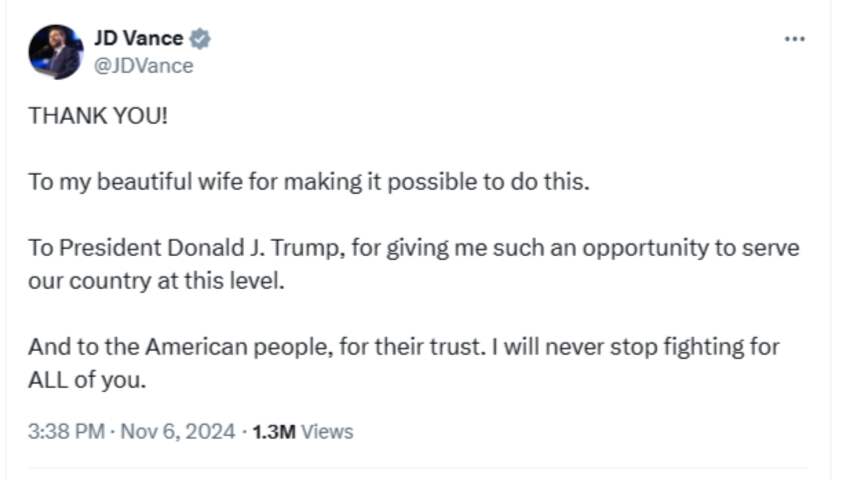Click the "our country at this level." line
Image resolution: width=854 pixels, height=480 pixels.
(157, 281)
